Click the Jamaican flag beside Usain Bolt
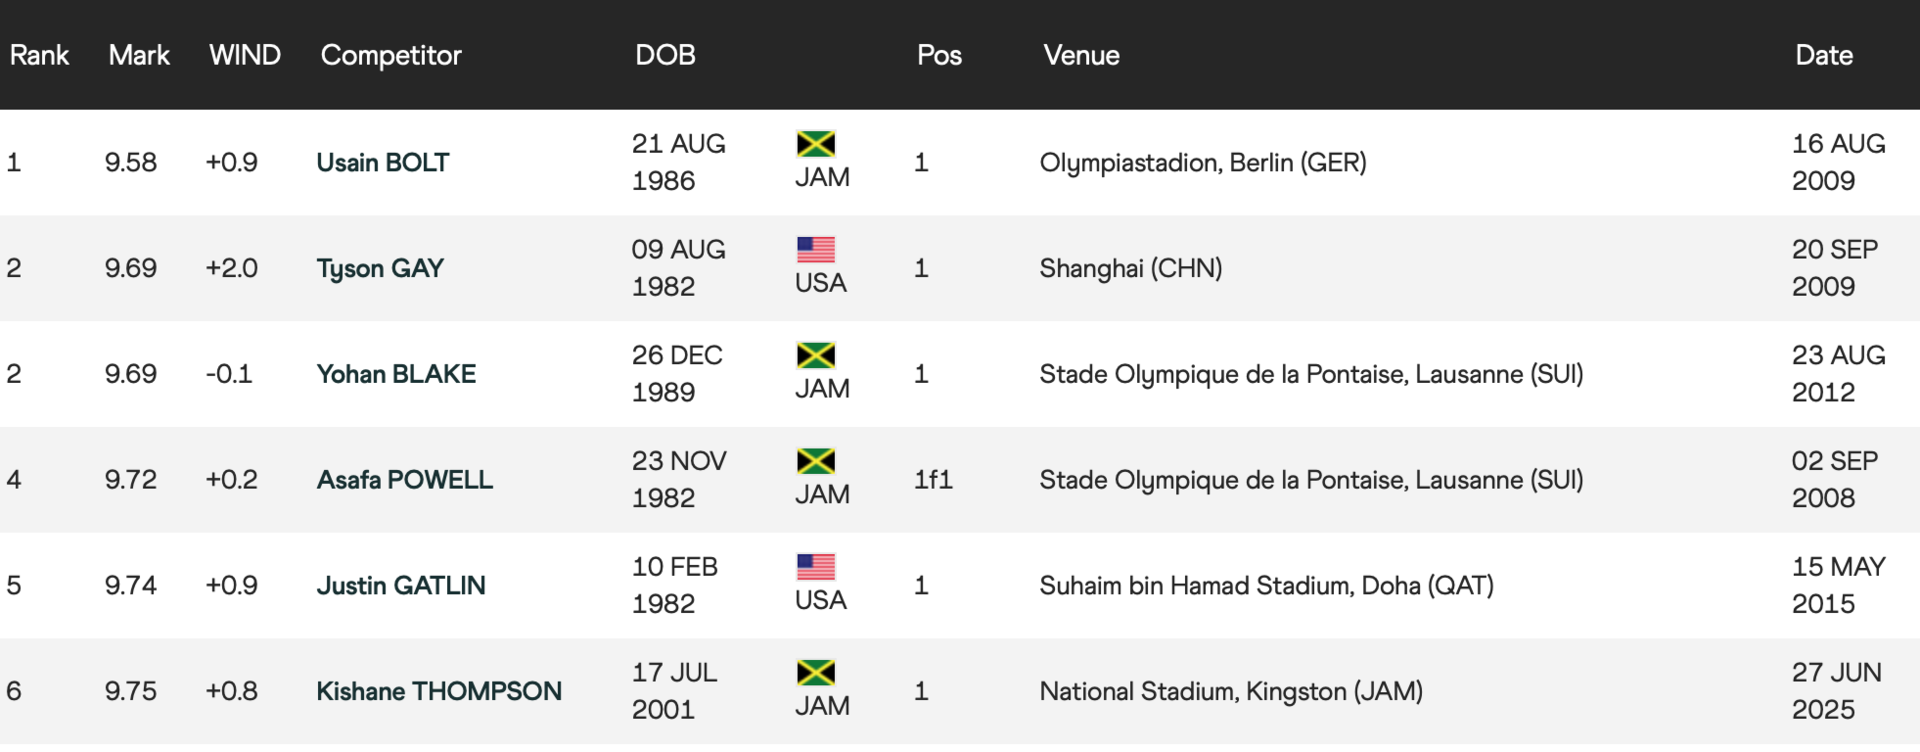 point(816,144)
